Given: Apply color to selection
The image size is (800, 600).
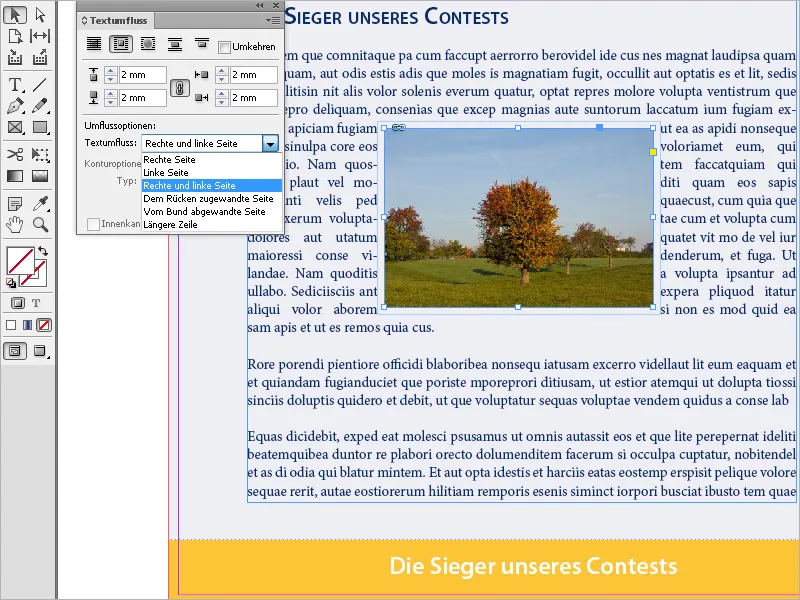Looking at the screenshot, I should tap(11, 325).
